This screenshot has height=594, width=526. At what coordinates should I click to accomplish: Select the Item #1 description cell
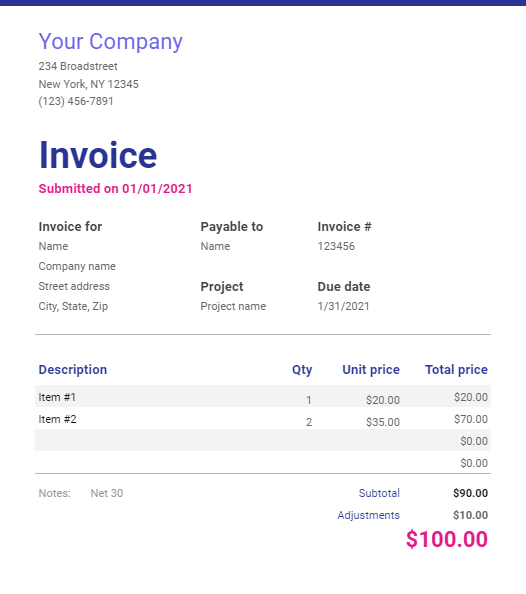(57, 397)
